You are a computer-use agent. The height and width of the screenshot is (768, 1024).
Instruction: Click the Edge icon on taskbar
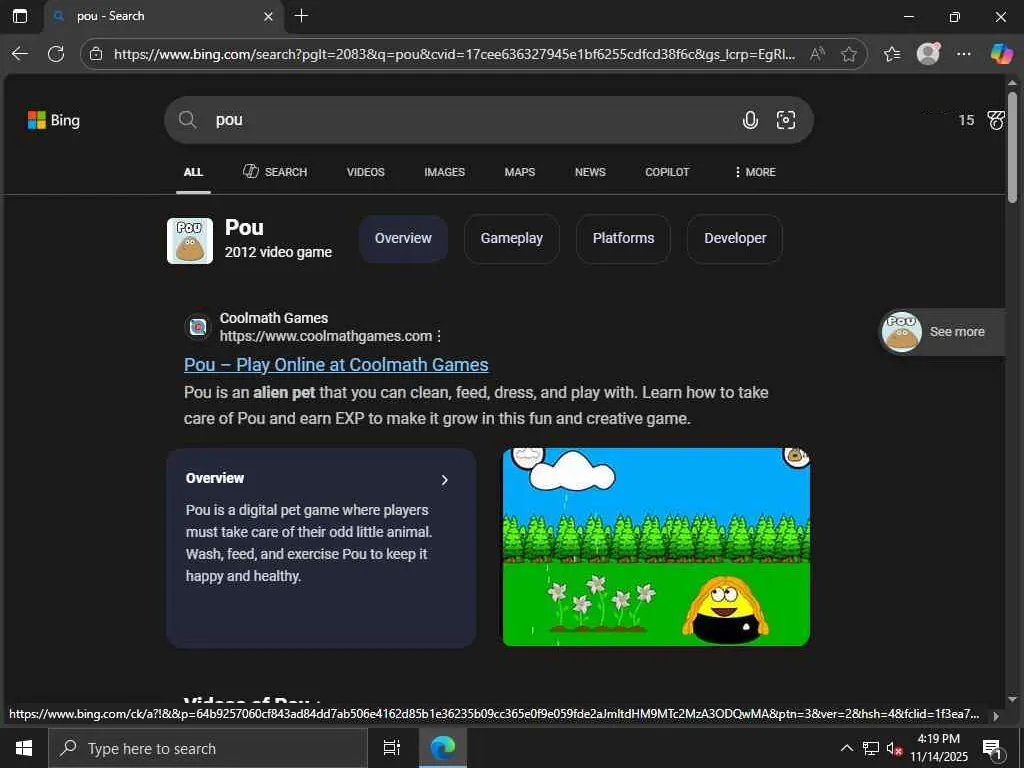pyautogui.click(x=443, y=748)
